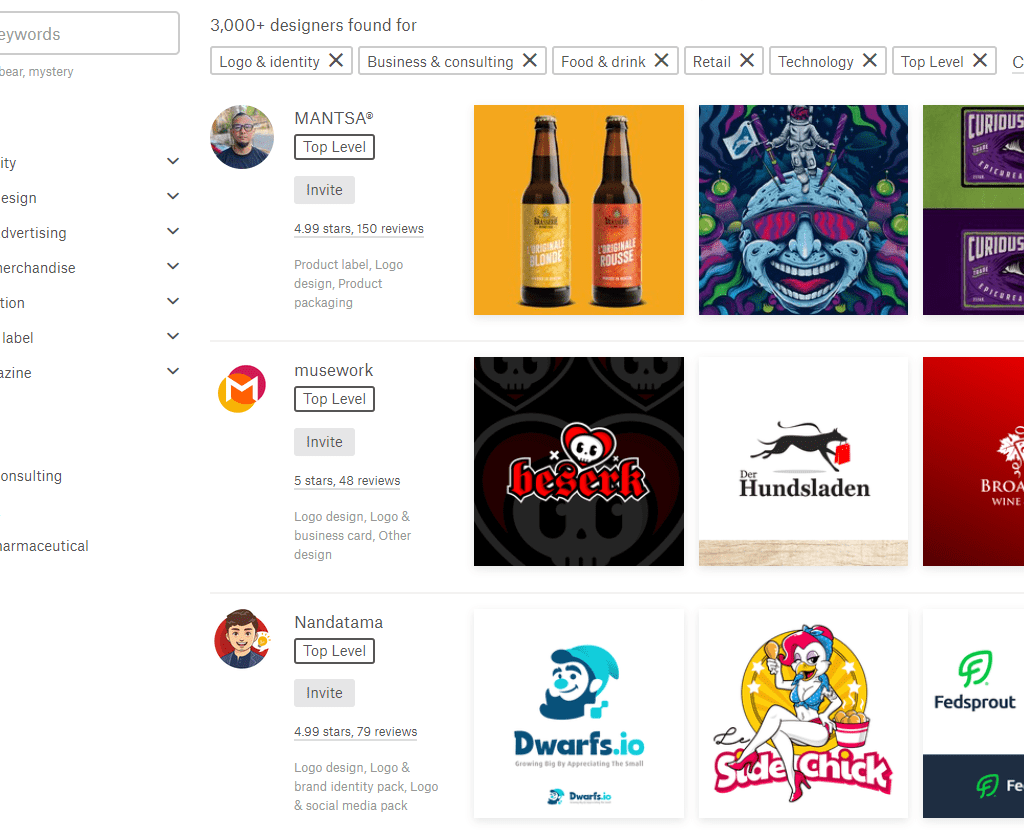
Task: Click the Top Level badge under musework
Action: [334, 399]
